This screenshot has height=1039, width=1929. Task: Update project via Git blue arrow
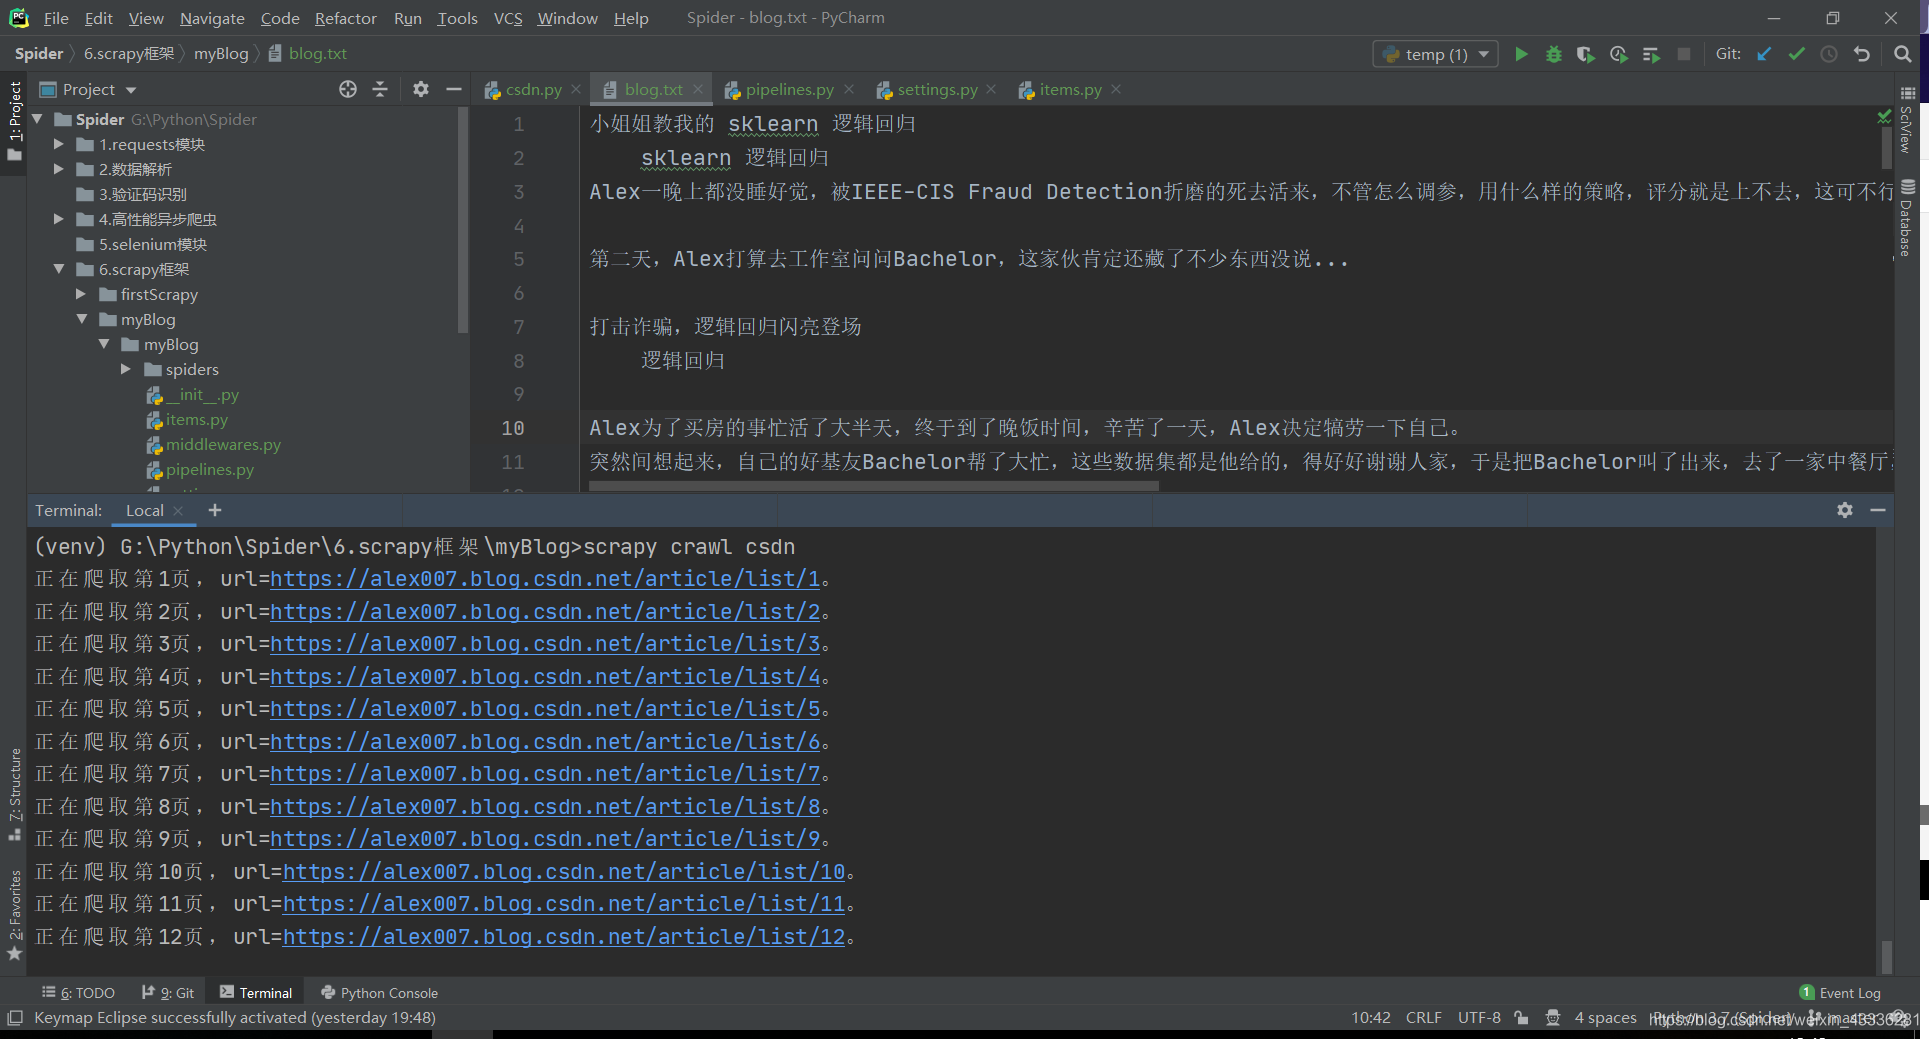coord(1765,54)
